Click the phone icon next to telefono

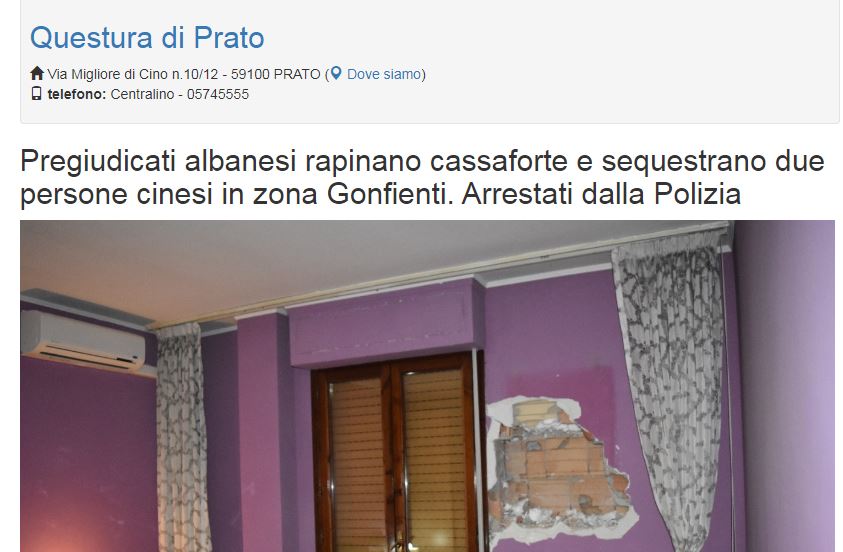click(x=37, y=94)
